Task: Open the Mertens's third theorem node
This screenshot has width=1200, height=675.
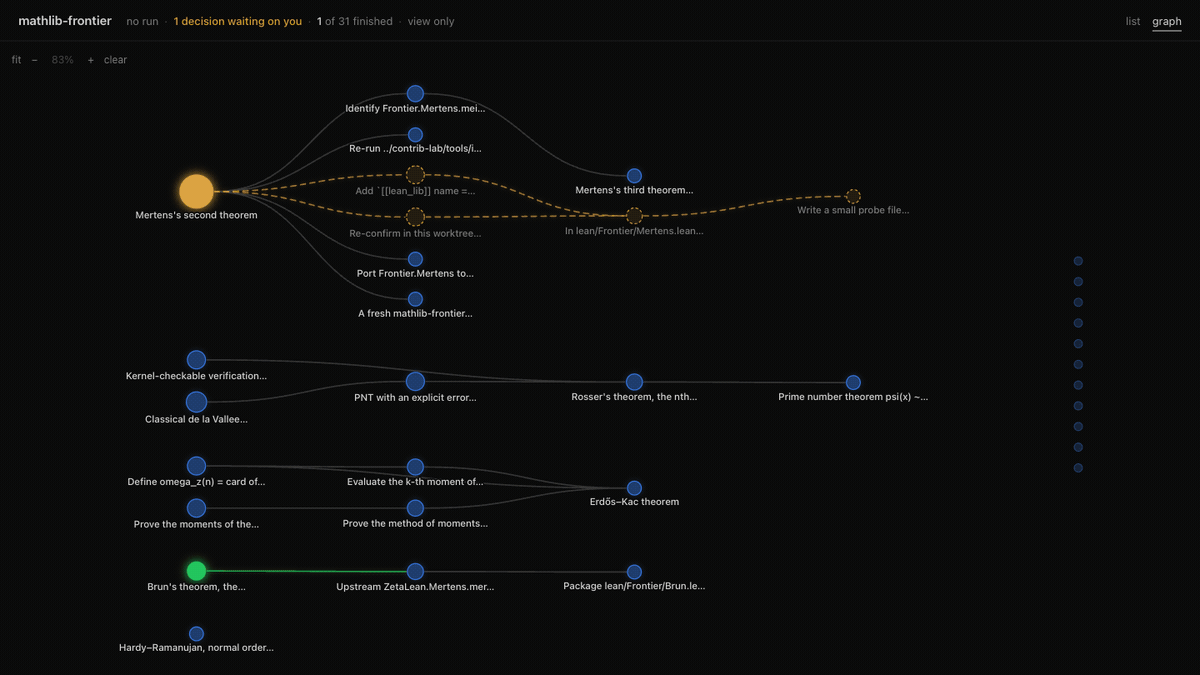Action: pos(634,175)
